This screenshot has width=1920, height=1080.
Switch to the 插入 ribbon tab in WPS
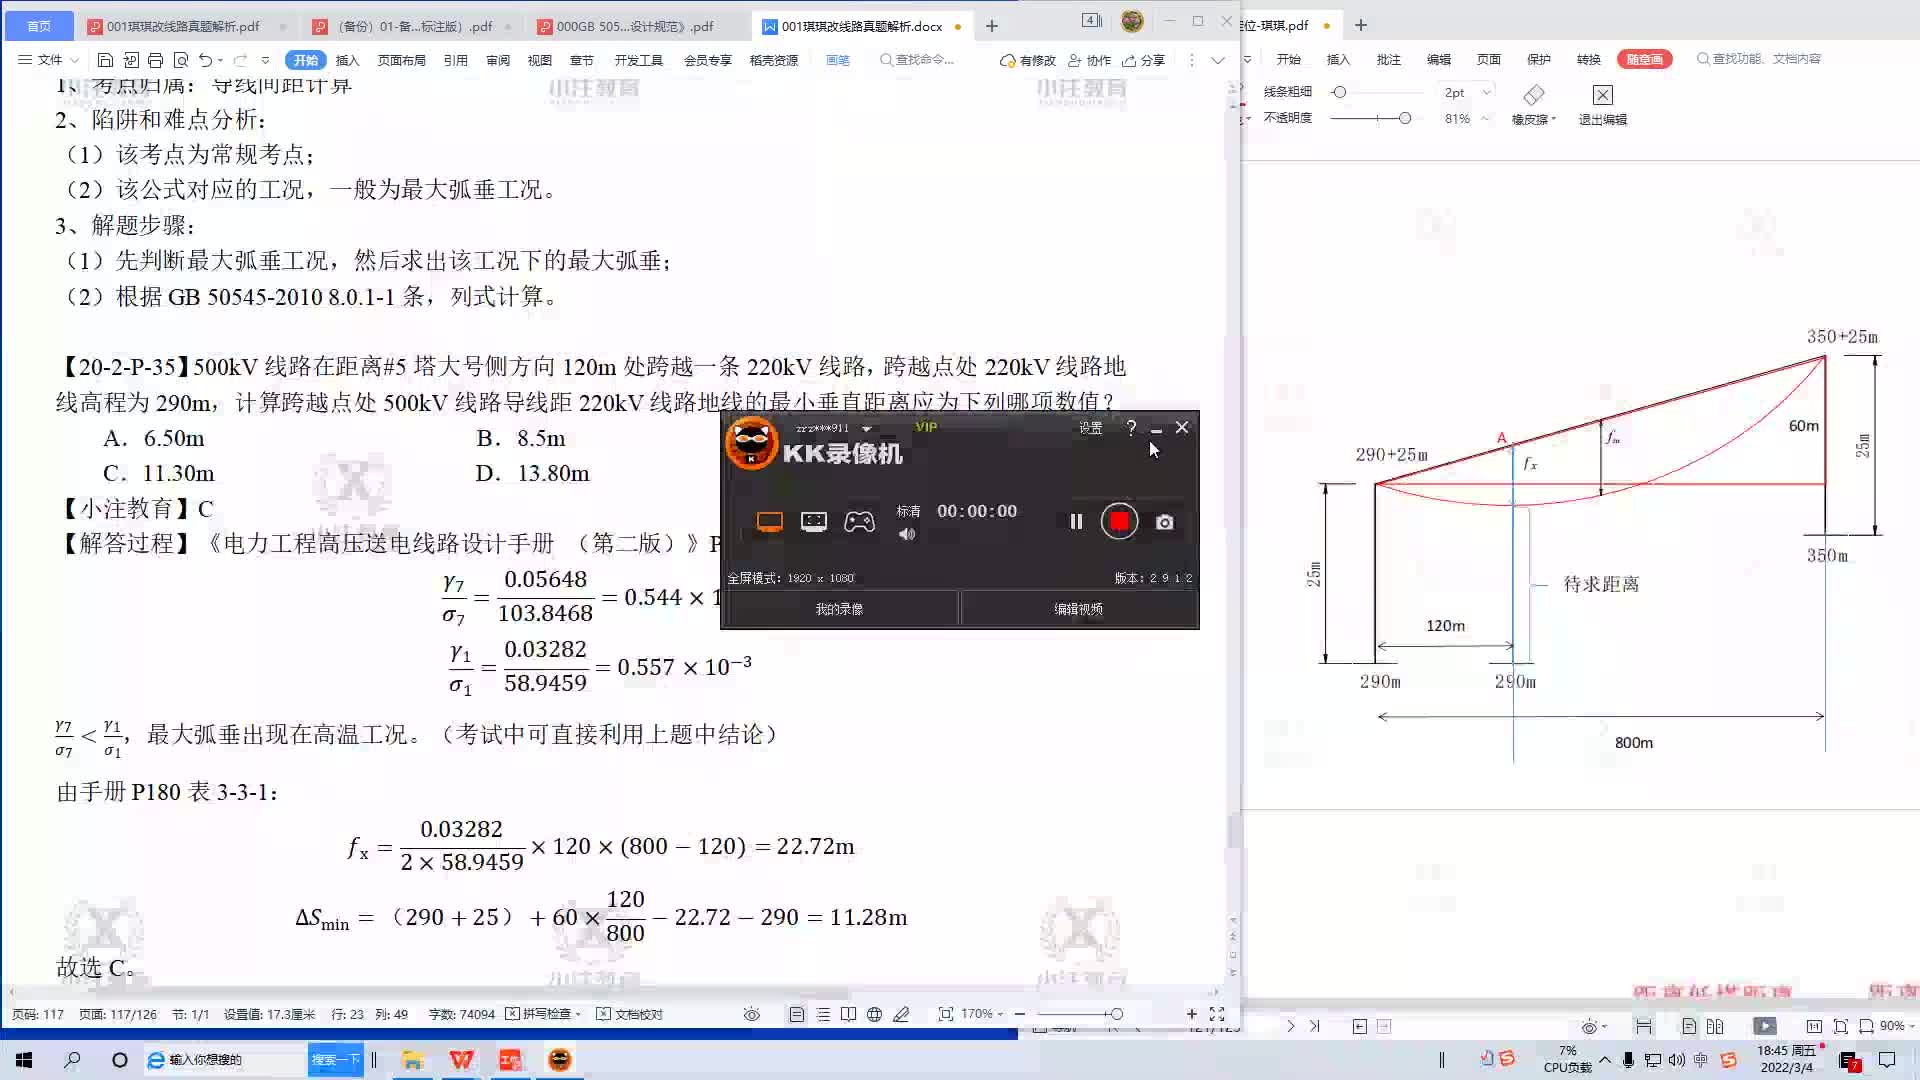click(x=347, y=60)
